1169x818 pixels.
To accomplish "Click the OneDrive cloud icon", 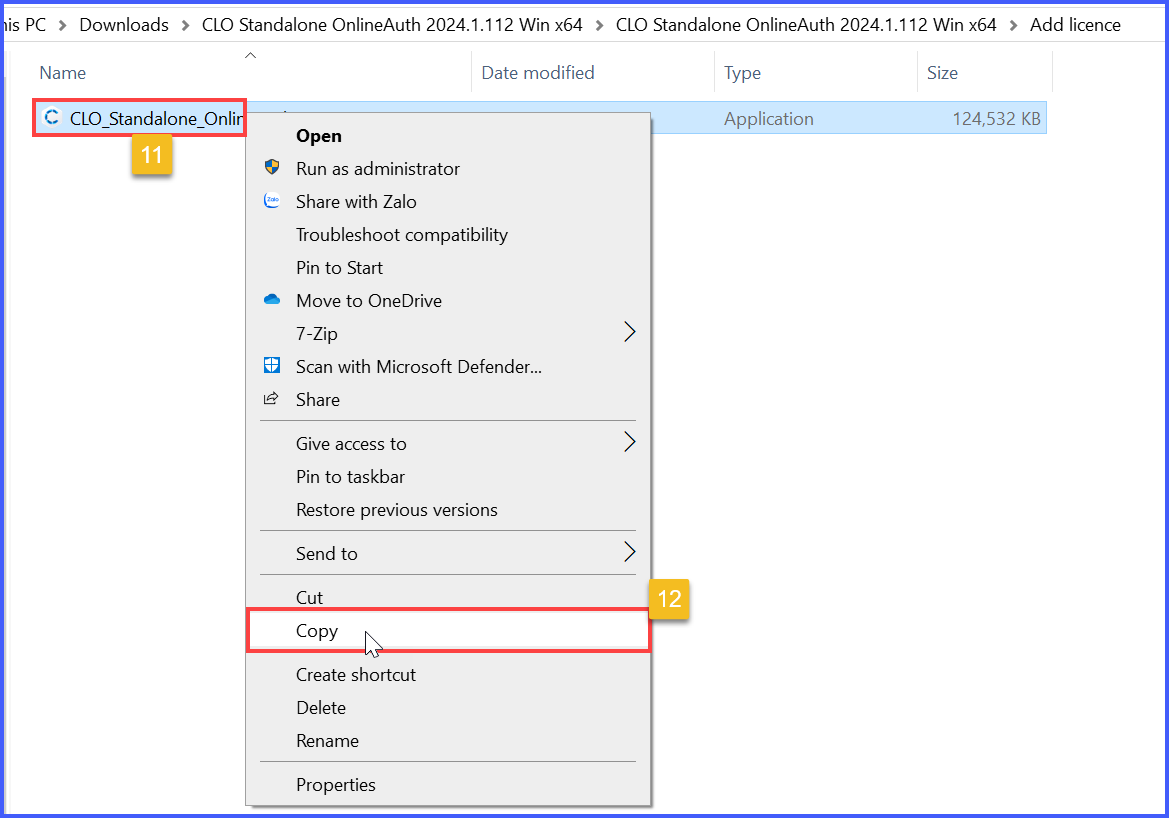I will (x=271, y=300).
